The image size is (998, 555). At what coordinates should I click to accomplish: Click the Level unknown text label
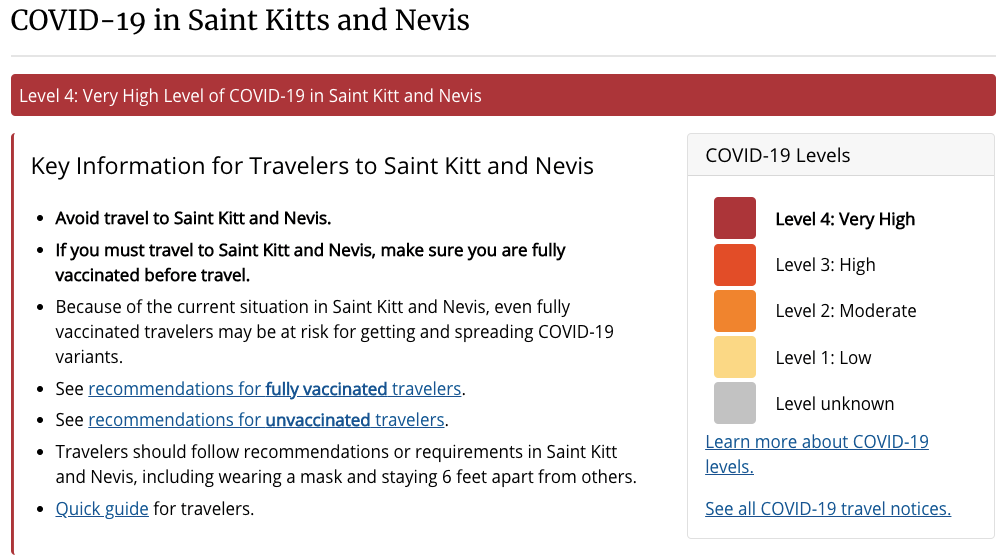[834, 404]
